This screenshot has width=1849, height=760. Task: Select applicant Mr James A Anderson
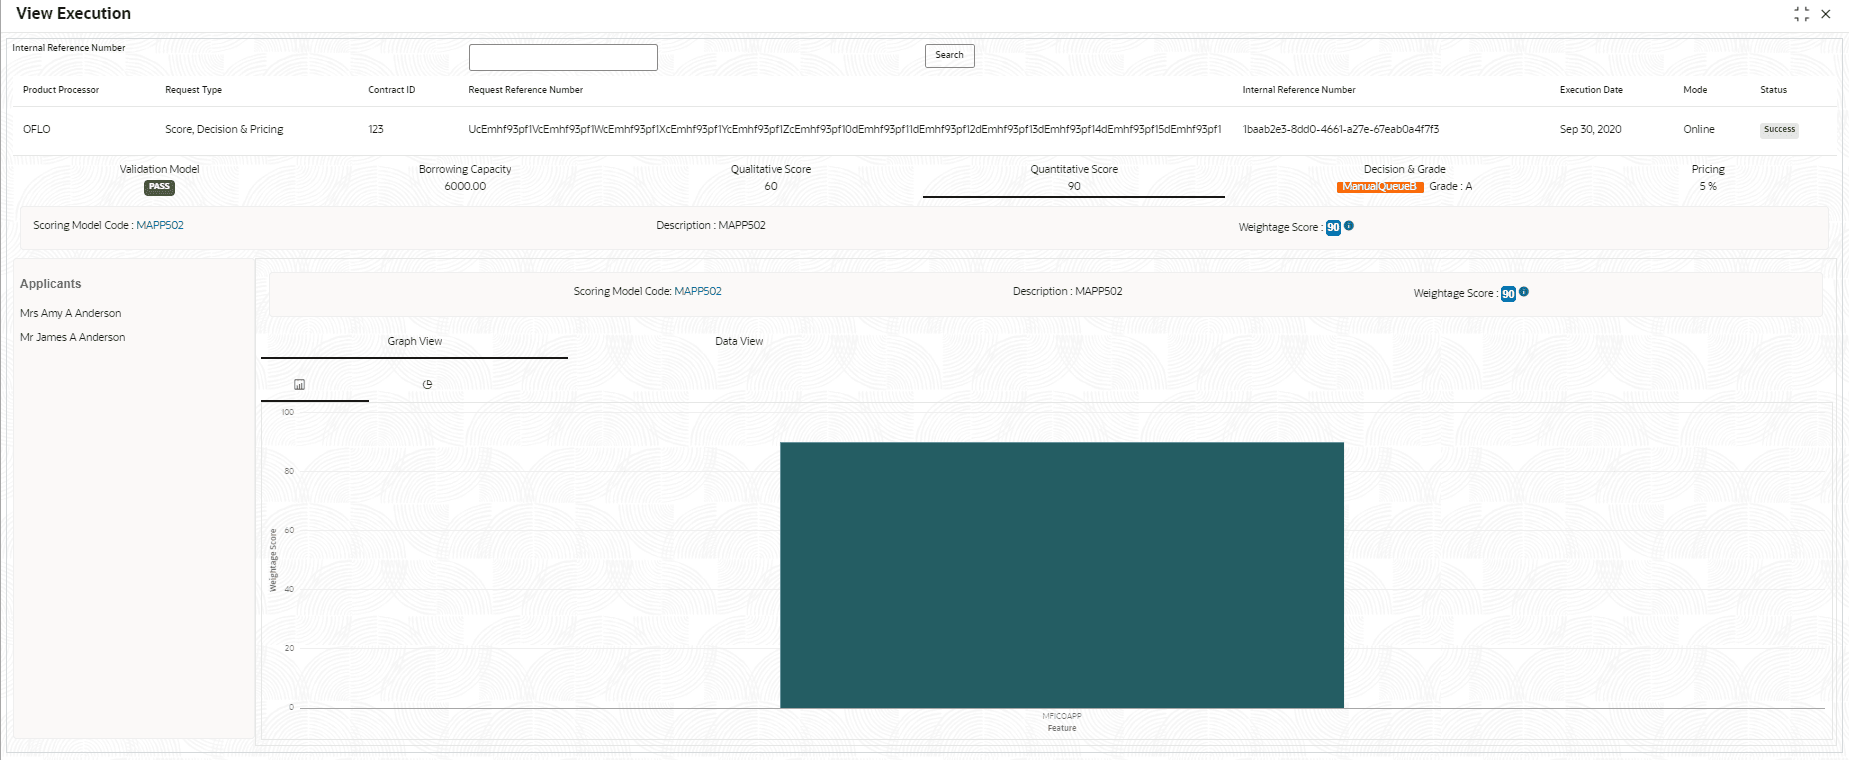(73, 337)
